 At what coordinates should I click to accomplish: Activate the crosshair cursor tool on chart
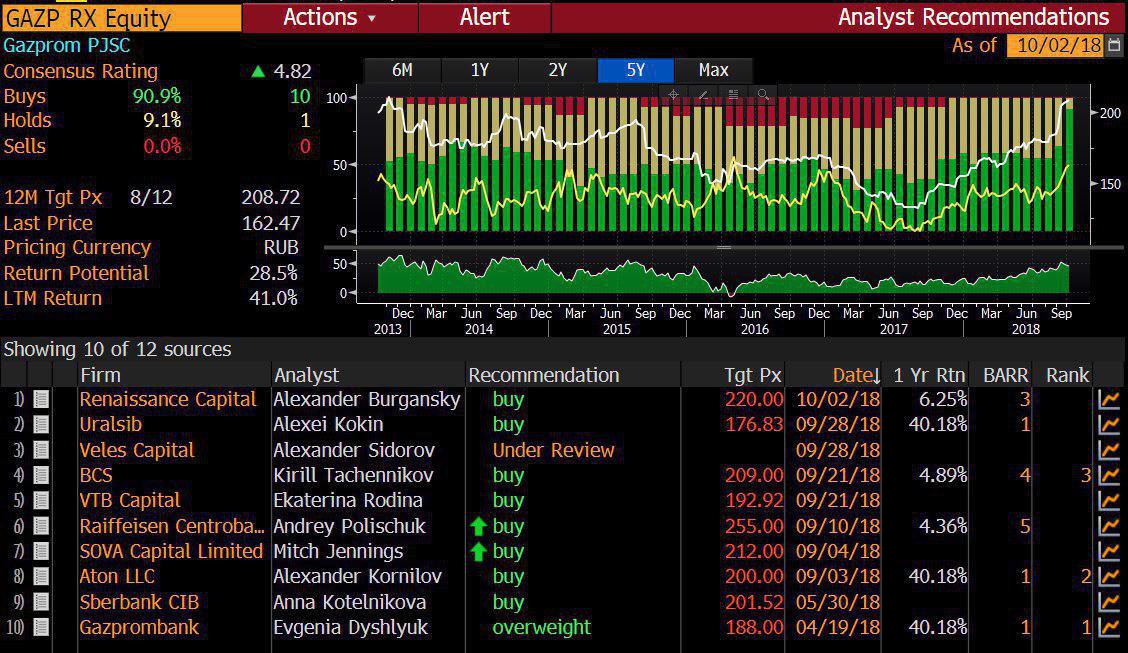click(673, 94)
